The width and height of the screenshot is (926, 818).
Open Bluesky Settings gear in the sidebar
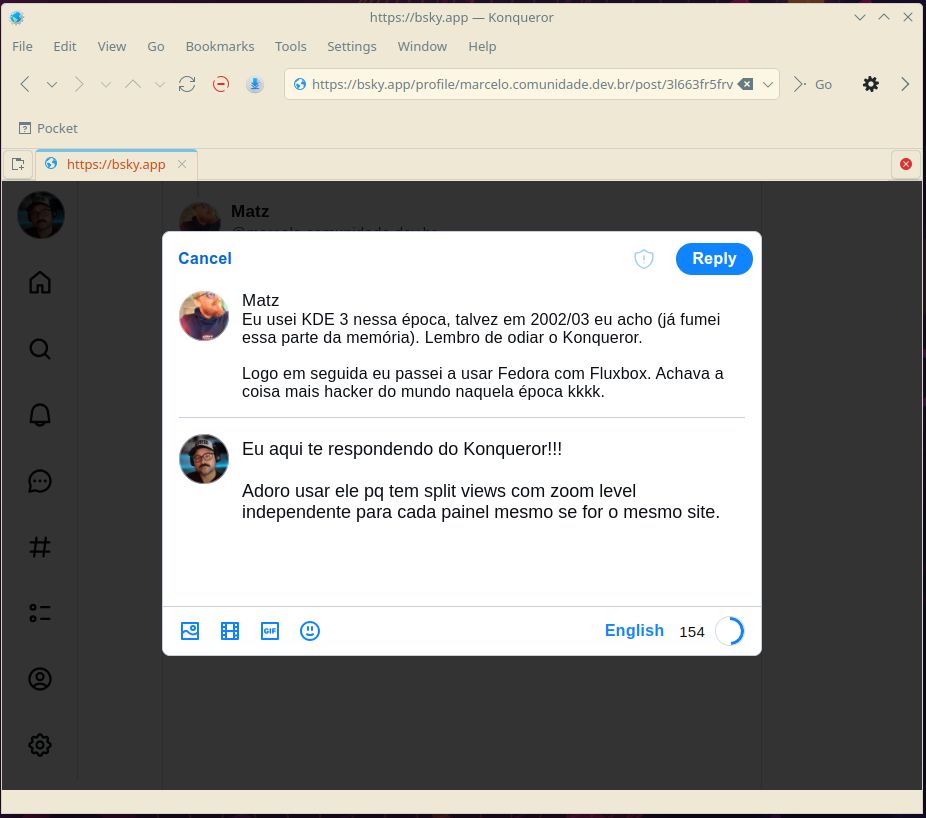(40, 745)
